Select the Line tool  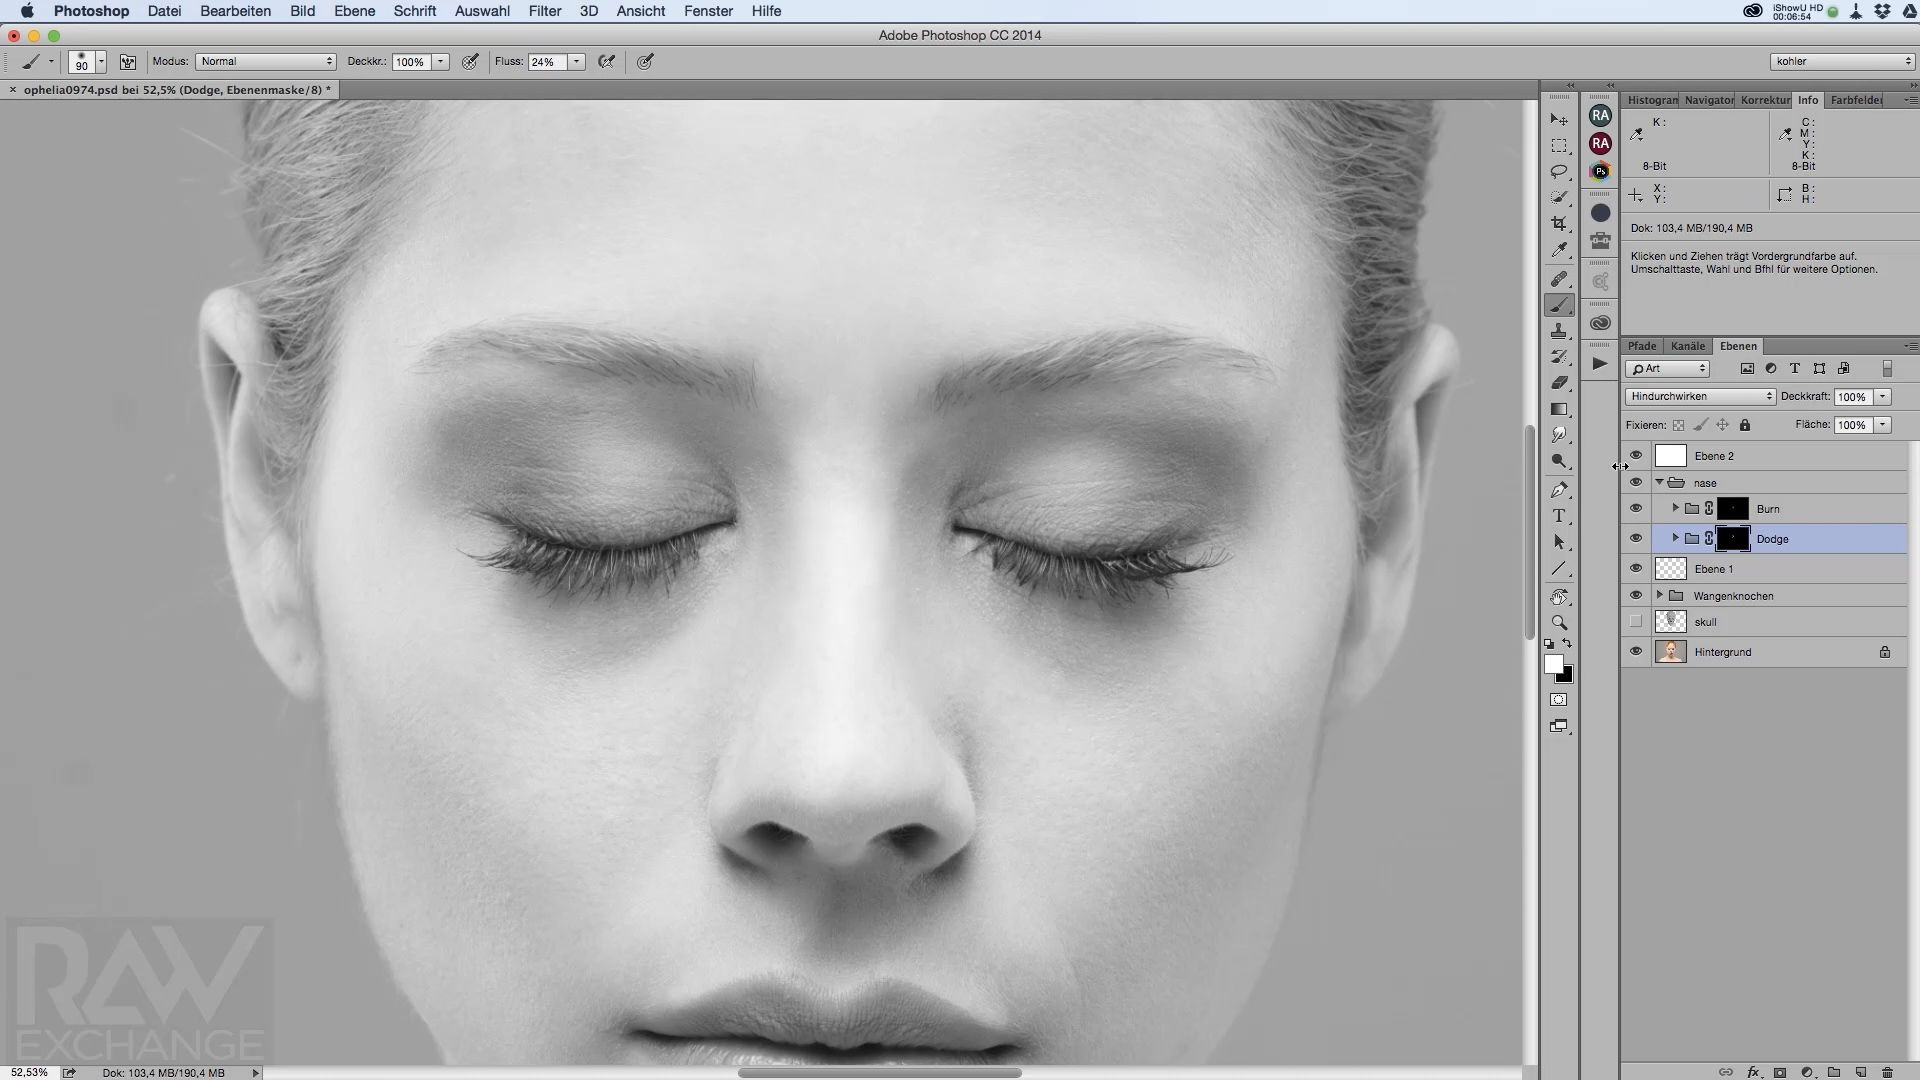click(x=1558, y=568)
